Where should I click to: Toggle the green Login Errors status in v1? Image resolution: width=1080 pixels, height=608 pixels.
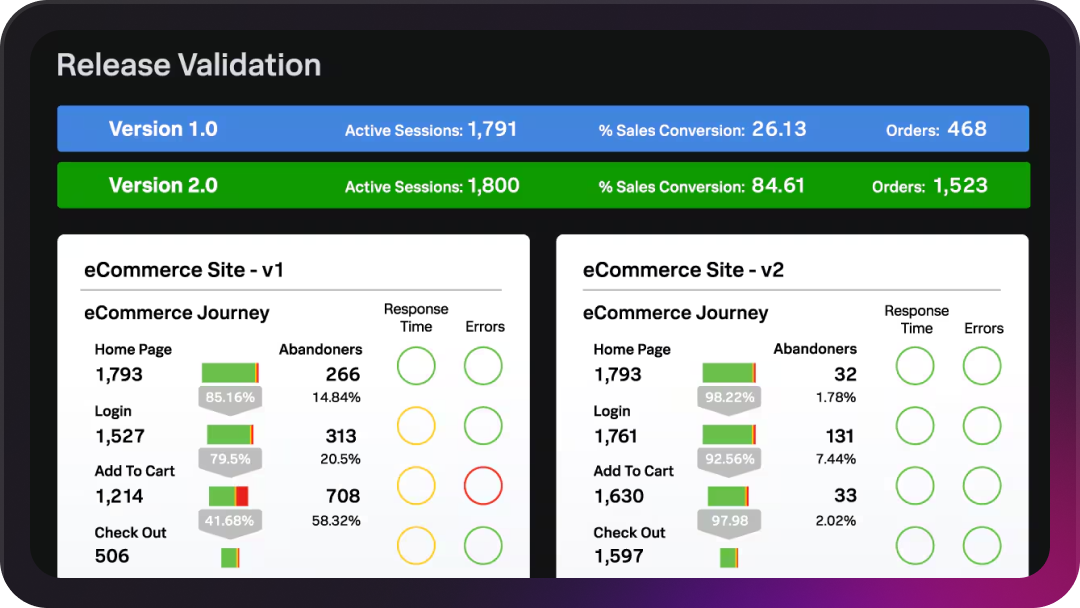coord(483,425)
